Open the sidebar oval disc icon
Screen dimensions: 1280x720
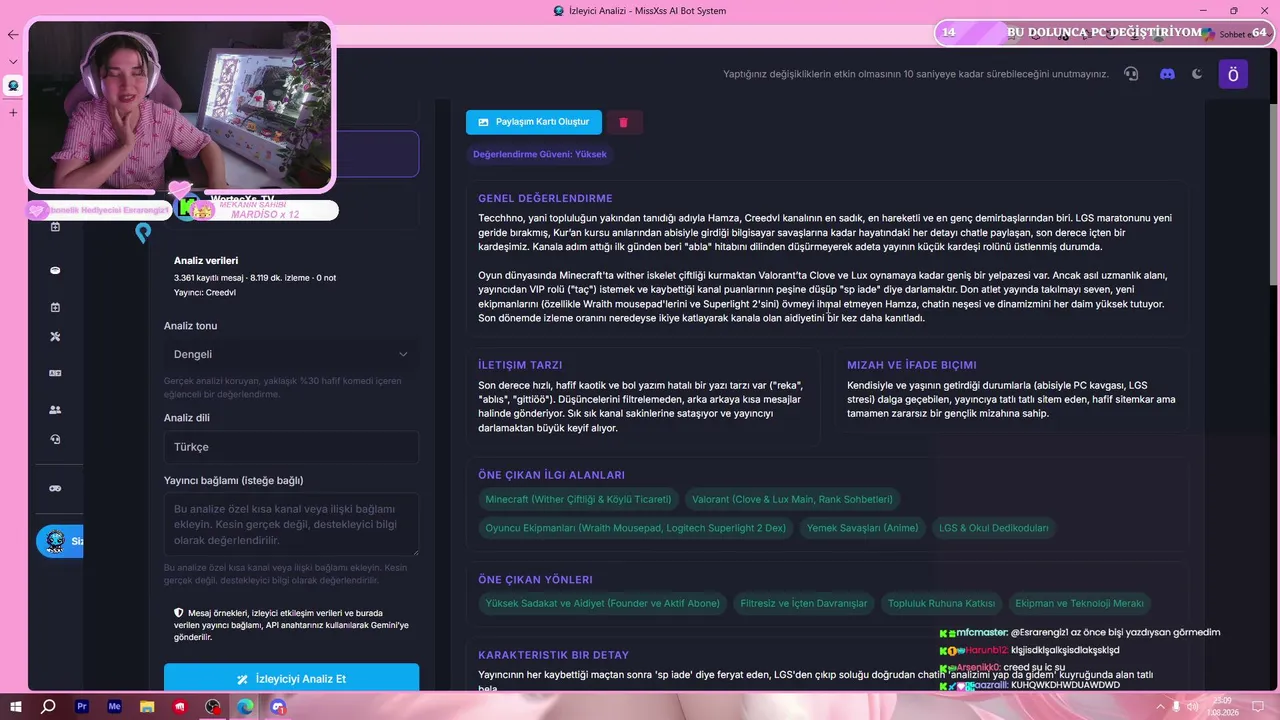pyautogui.click(x=55, y=270)
